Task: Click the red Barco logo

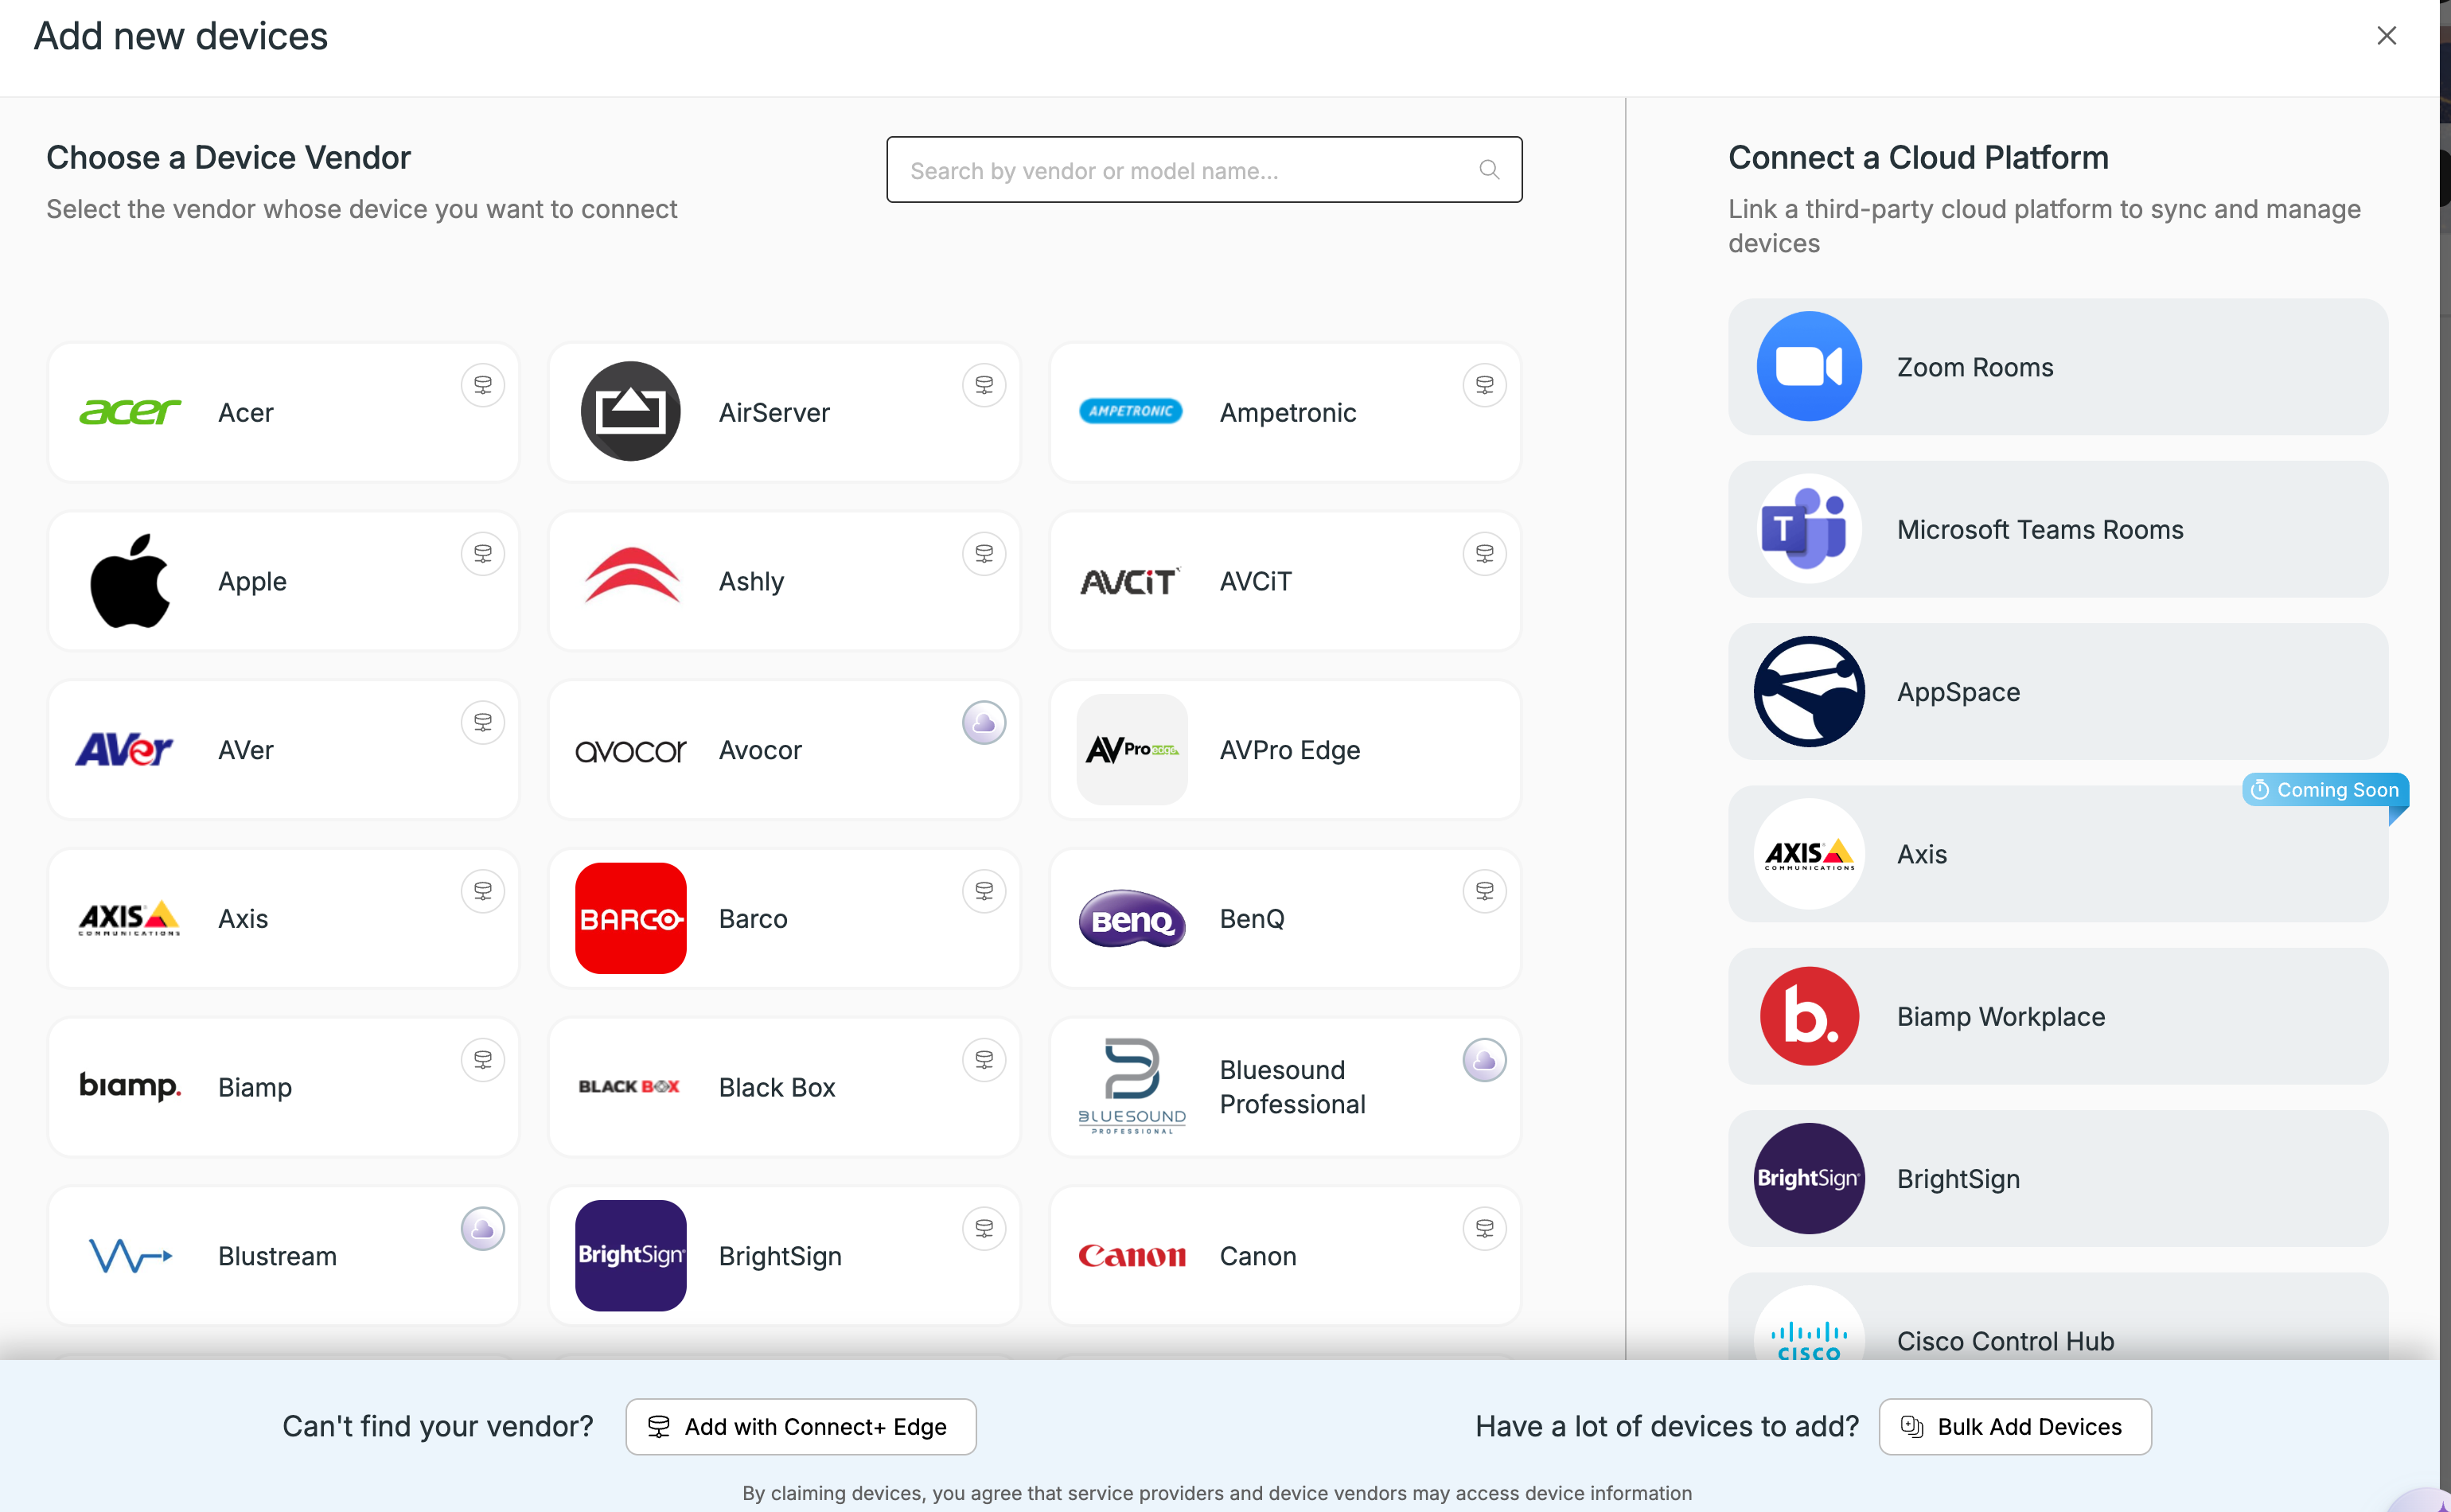Action: pos(631,919)
